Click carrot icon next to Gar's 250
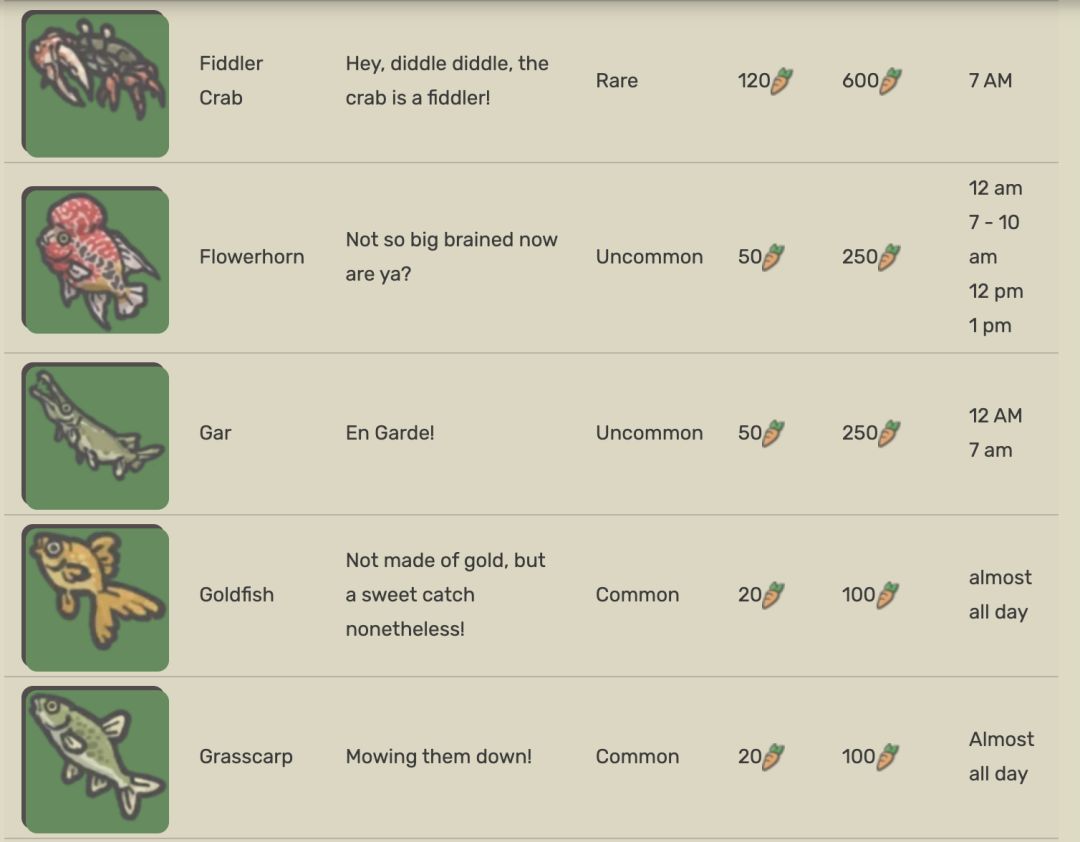The height and width of the screenshot is (842, 1080). coord(890,433)
